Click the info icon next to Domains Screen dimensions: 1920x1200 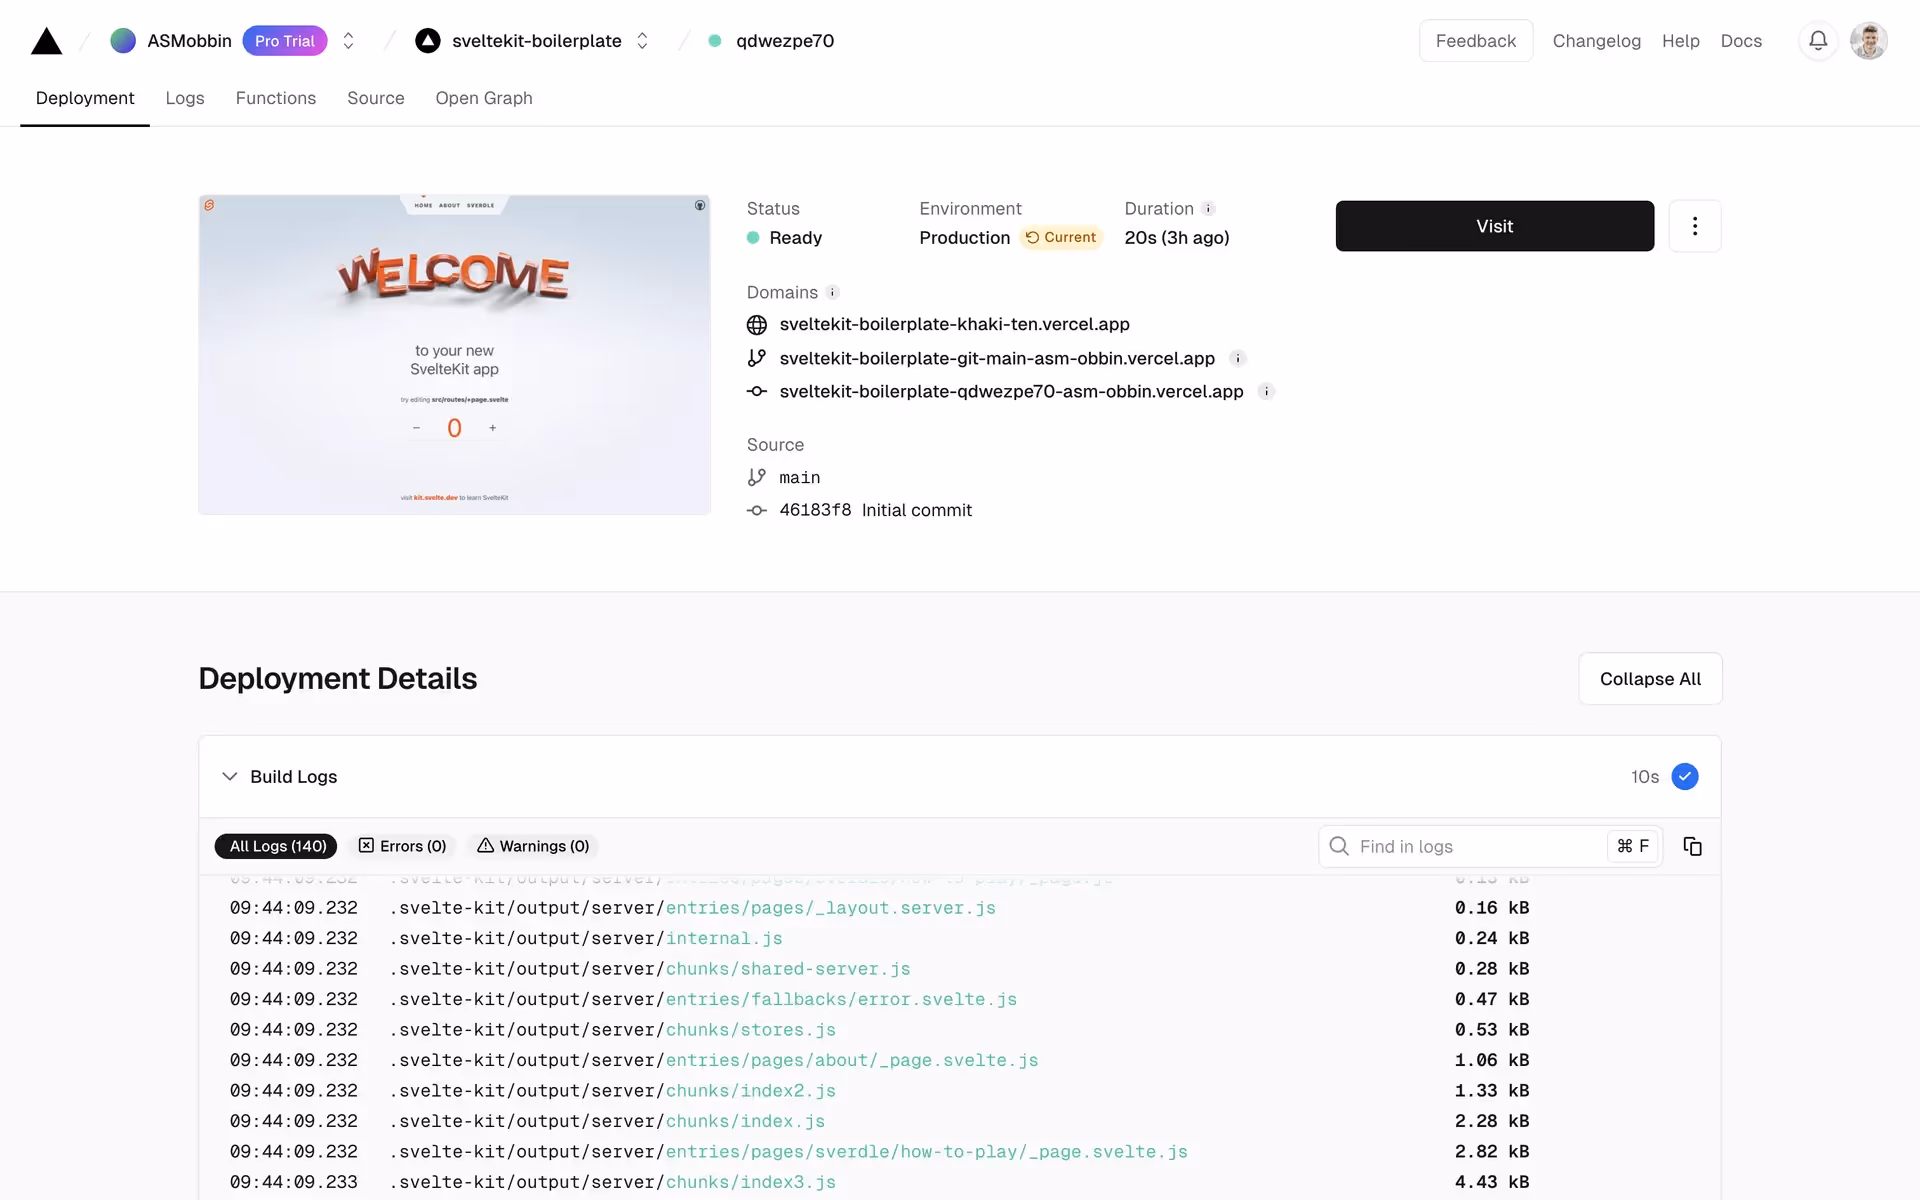click(832, 292)
